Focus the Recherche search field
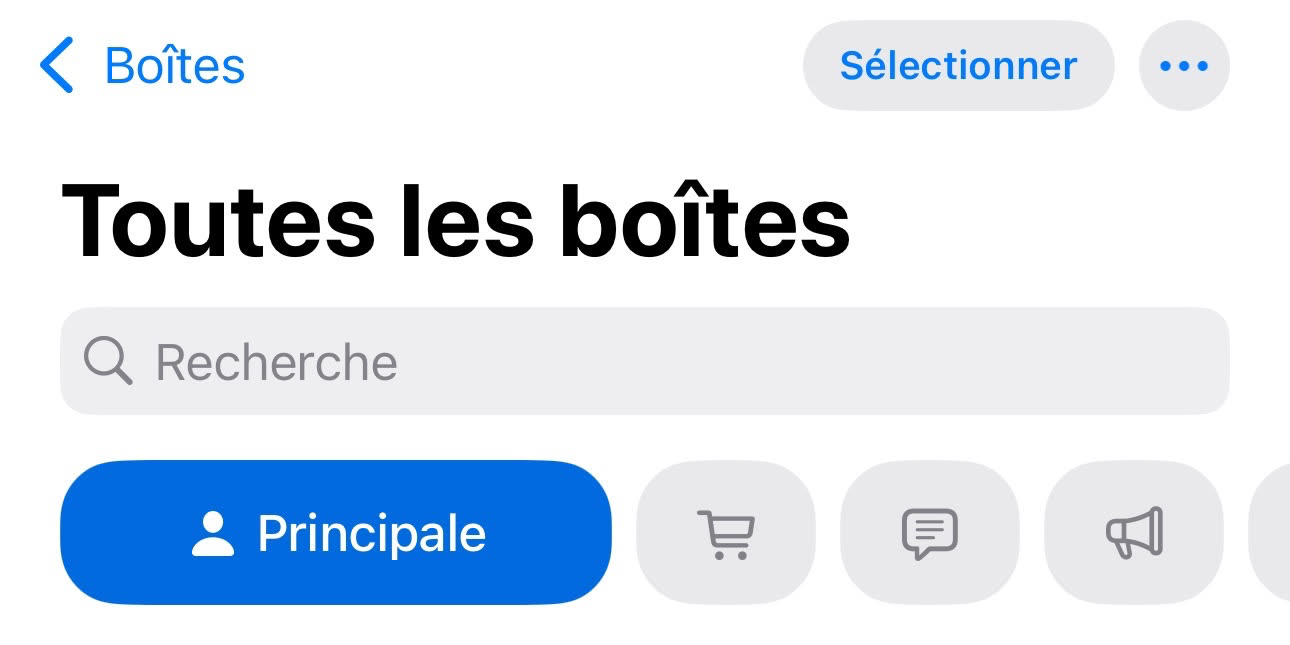Viewport: 1290px width, 645px height. pos(645,361)
